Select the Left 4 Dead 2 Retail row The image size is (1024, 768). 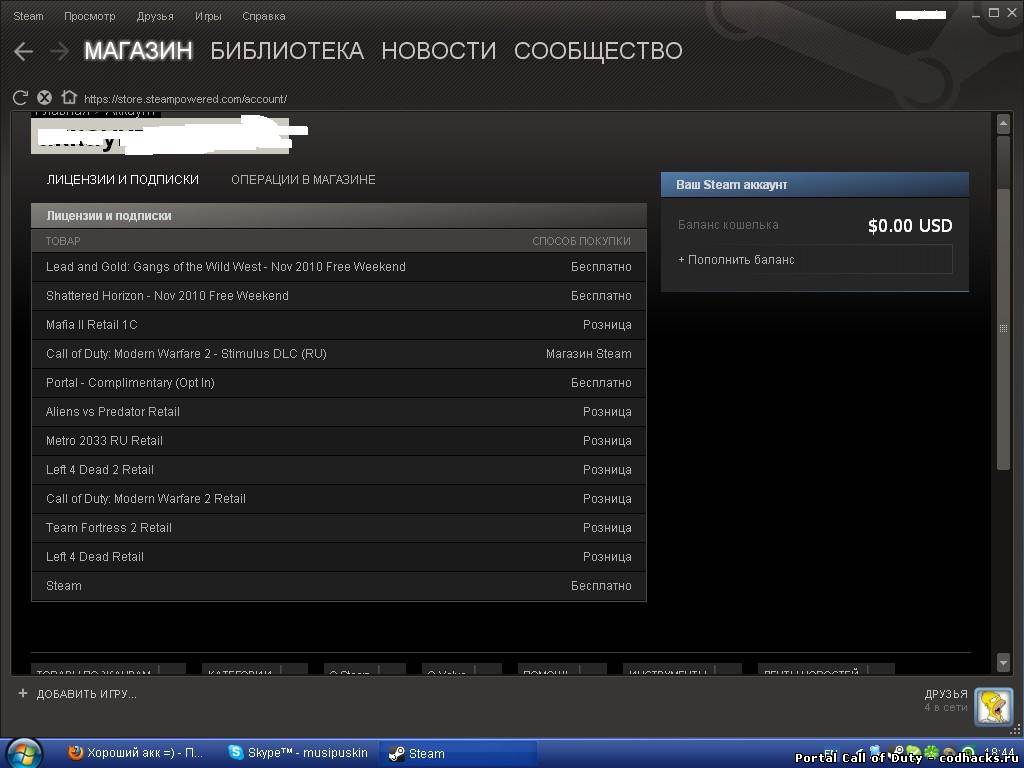point(339,470)
